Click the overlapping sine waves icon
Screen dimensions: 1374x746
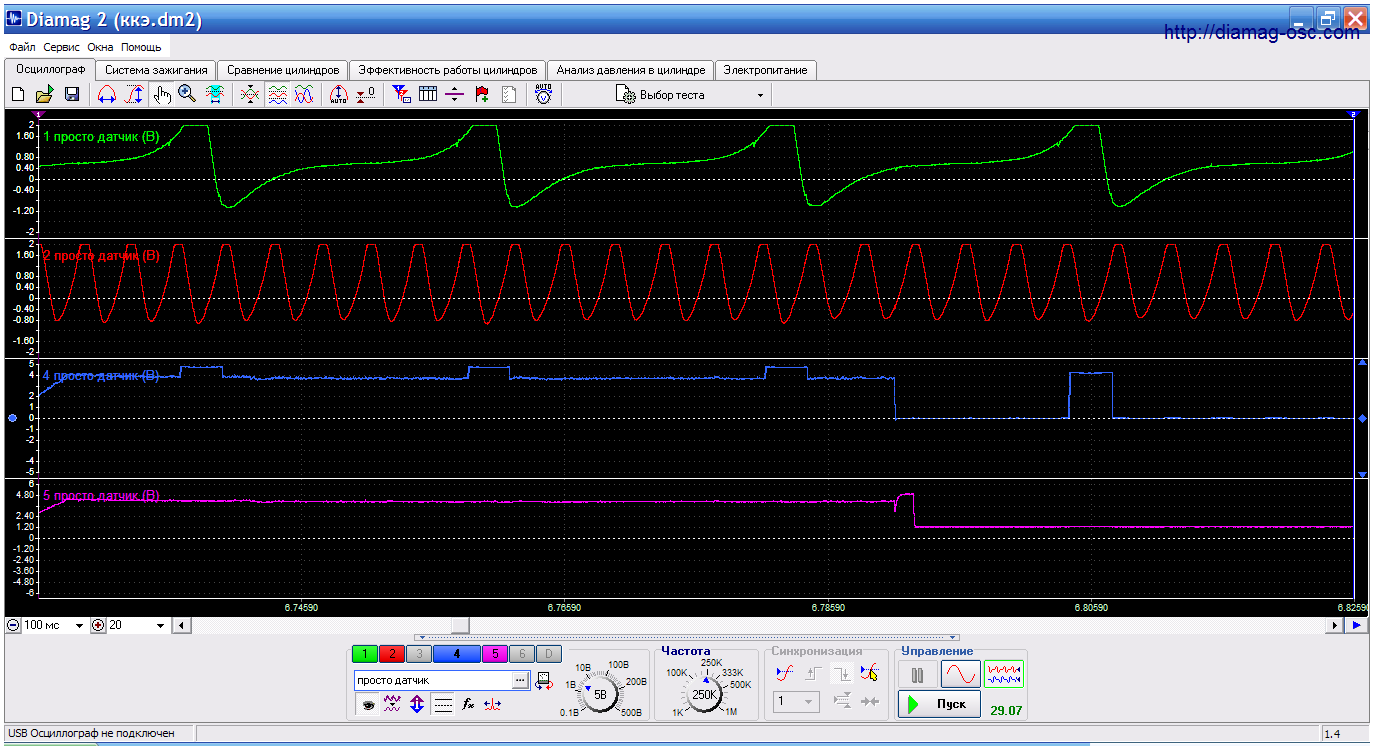pyautogui.click(x=305, y=95)
